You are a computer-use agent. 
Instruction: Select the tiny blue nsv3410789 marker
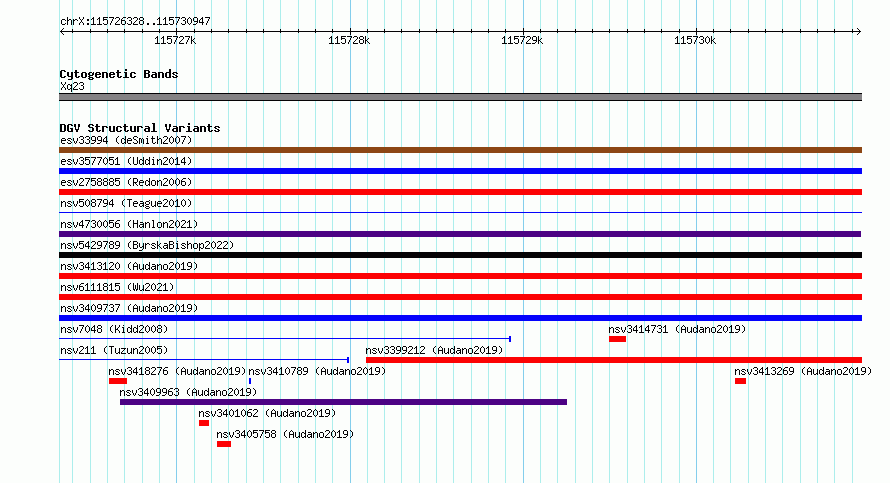pyautogui.click(x=250, y=381)
